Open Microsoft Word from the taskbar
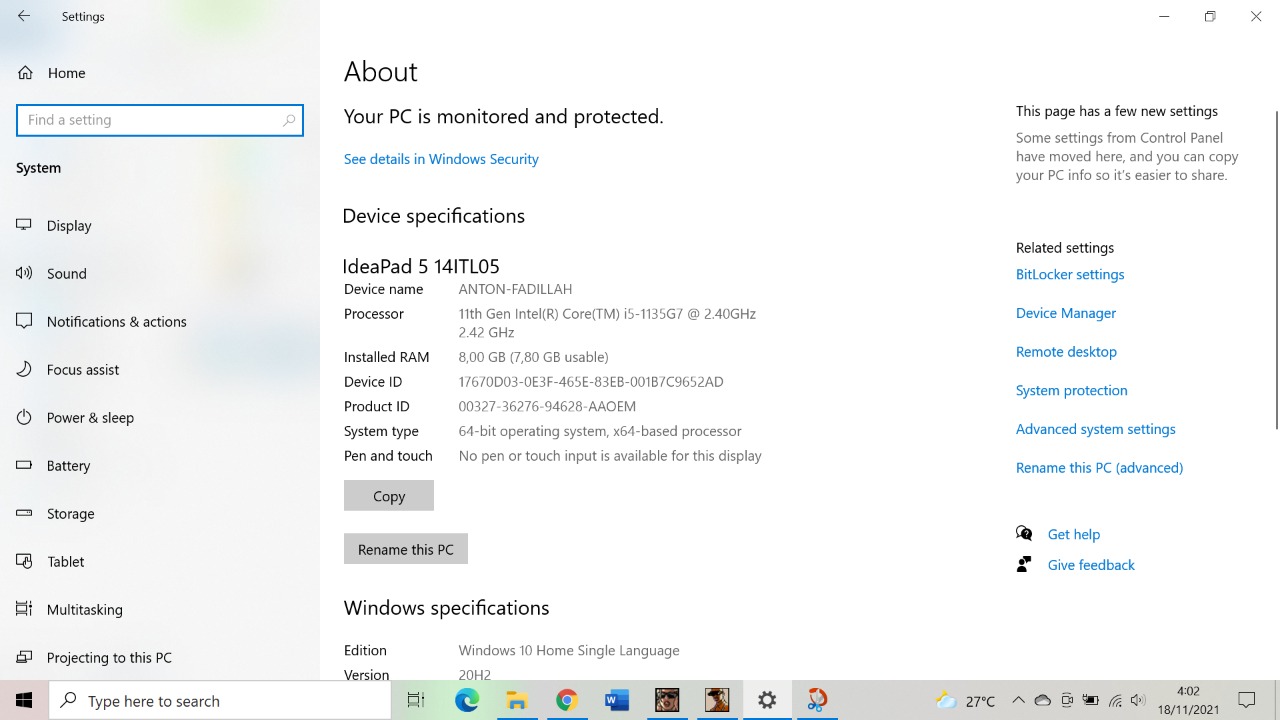This screenshot has width=1280, height=720. click(617, 700)
